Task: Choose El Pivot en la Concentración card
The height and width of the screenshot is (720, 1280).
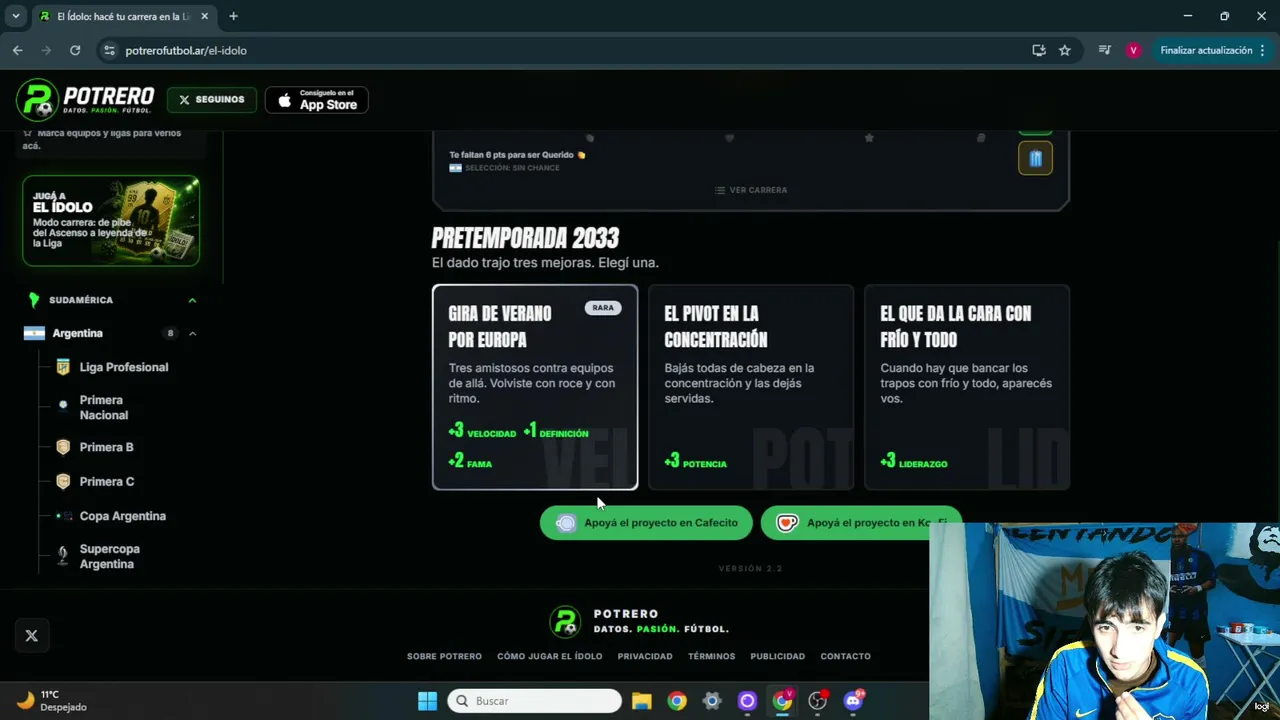Action: (751, 388)
